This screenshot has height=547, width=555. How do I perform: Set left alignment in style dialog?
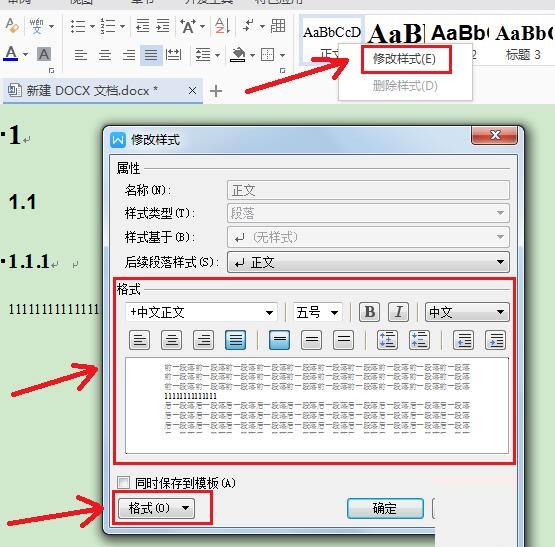(139, 340)
